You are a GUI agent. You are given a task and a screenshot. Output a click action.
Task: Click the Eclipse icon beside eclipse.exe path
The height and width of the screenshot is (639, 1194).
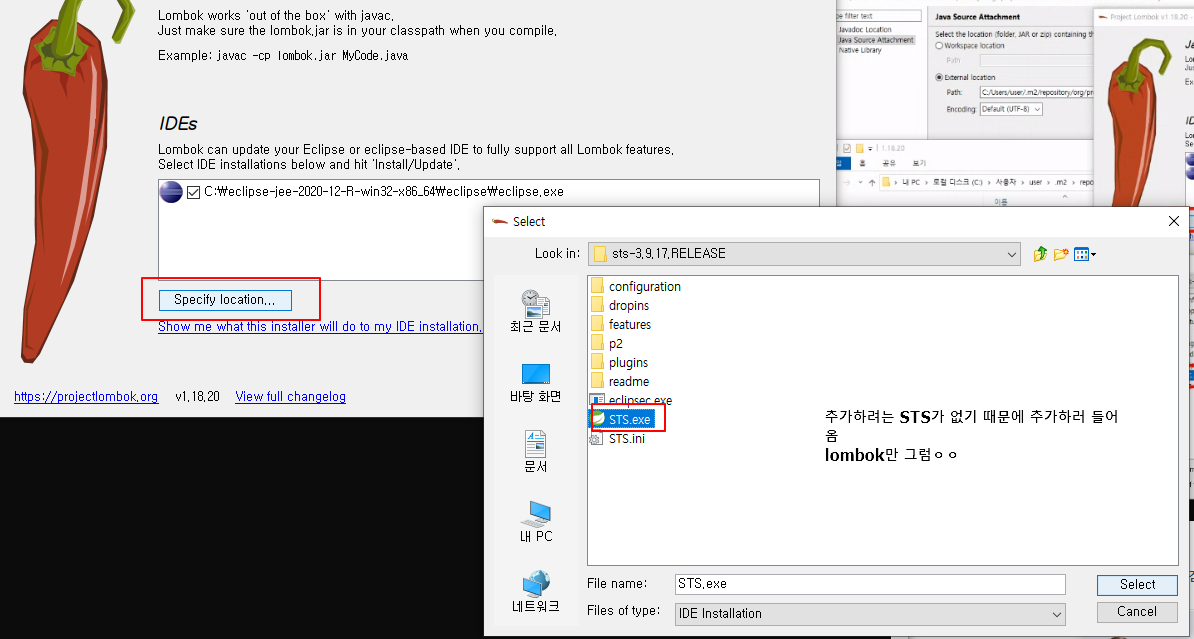[x=171, y=192]
